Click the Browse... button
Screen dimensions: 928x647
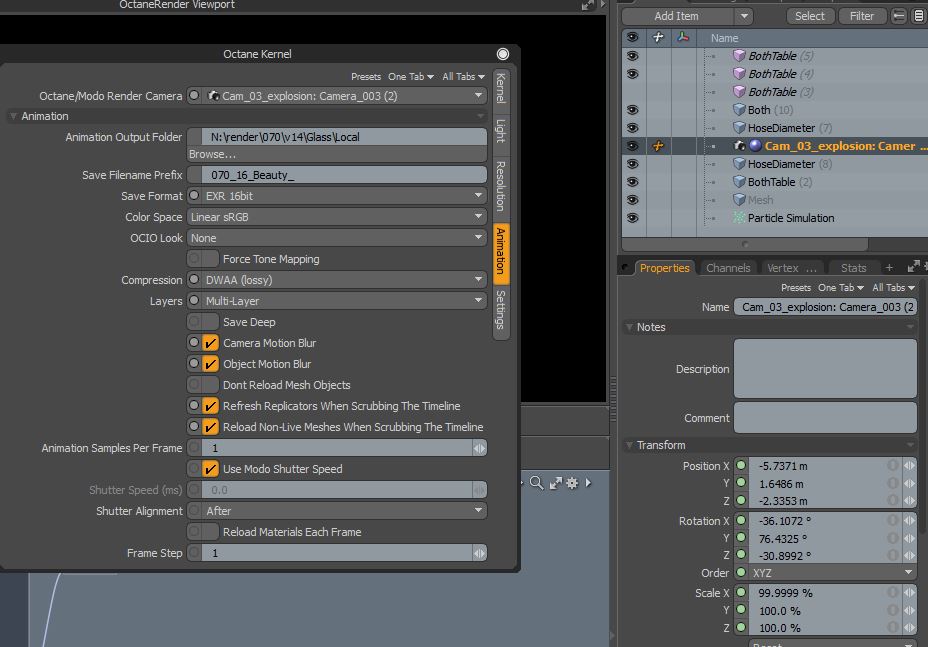coord(337,154)
